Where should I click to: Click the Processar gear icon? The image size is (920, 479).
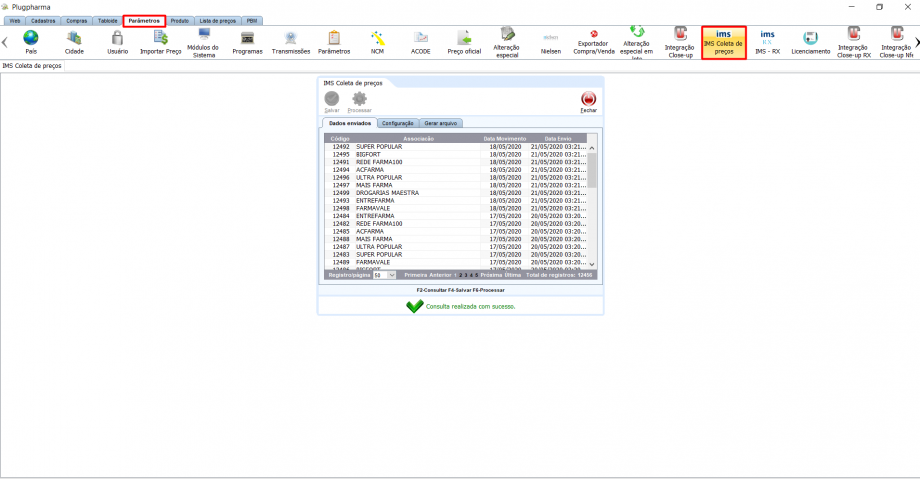359,100
